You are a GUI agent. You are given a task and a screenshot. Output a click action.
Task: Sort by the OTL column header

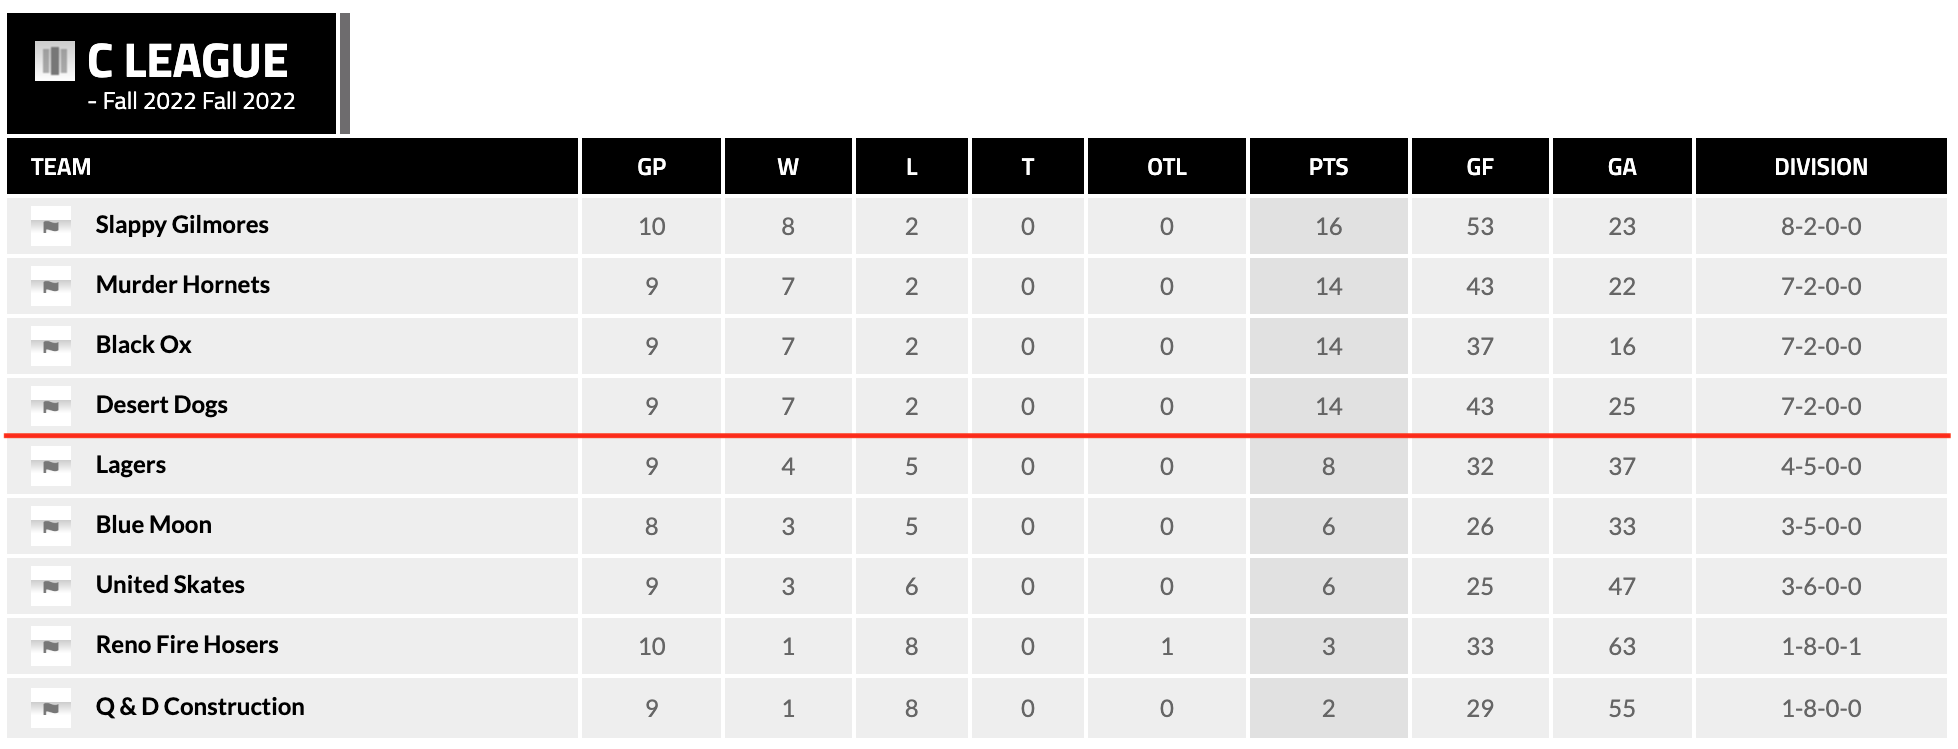pos(1166,167)
